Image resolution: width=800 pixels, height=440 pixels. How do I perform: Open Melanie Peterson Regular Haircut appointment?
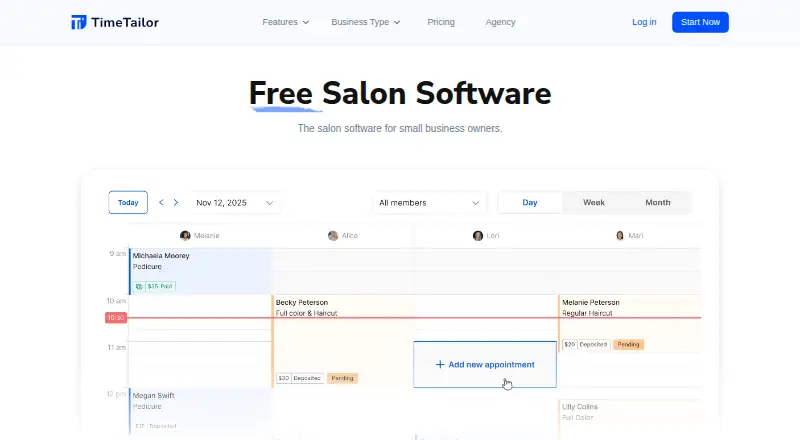[x=630, y=324]
